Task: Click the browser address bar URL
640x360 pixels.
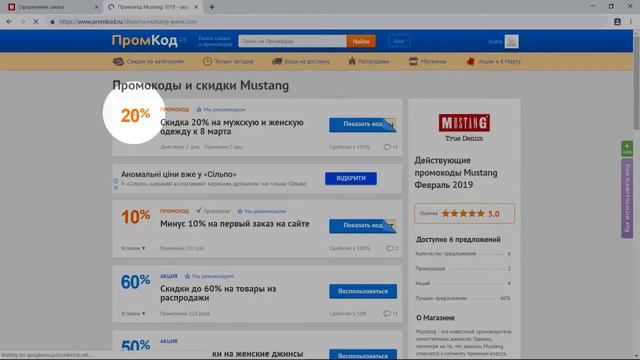Action: [127, 22]
